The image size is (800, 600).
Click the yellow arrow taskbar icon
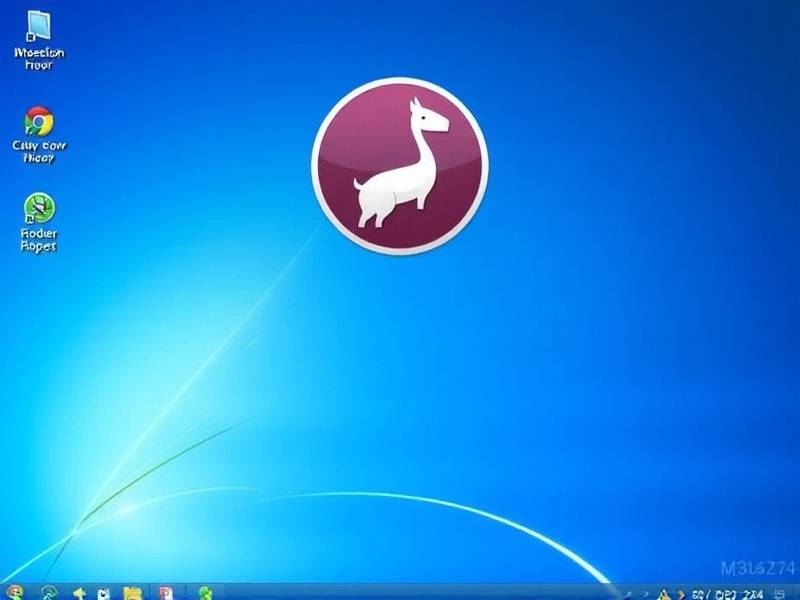click(79, 592)
